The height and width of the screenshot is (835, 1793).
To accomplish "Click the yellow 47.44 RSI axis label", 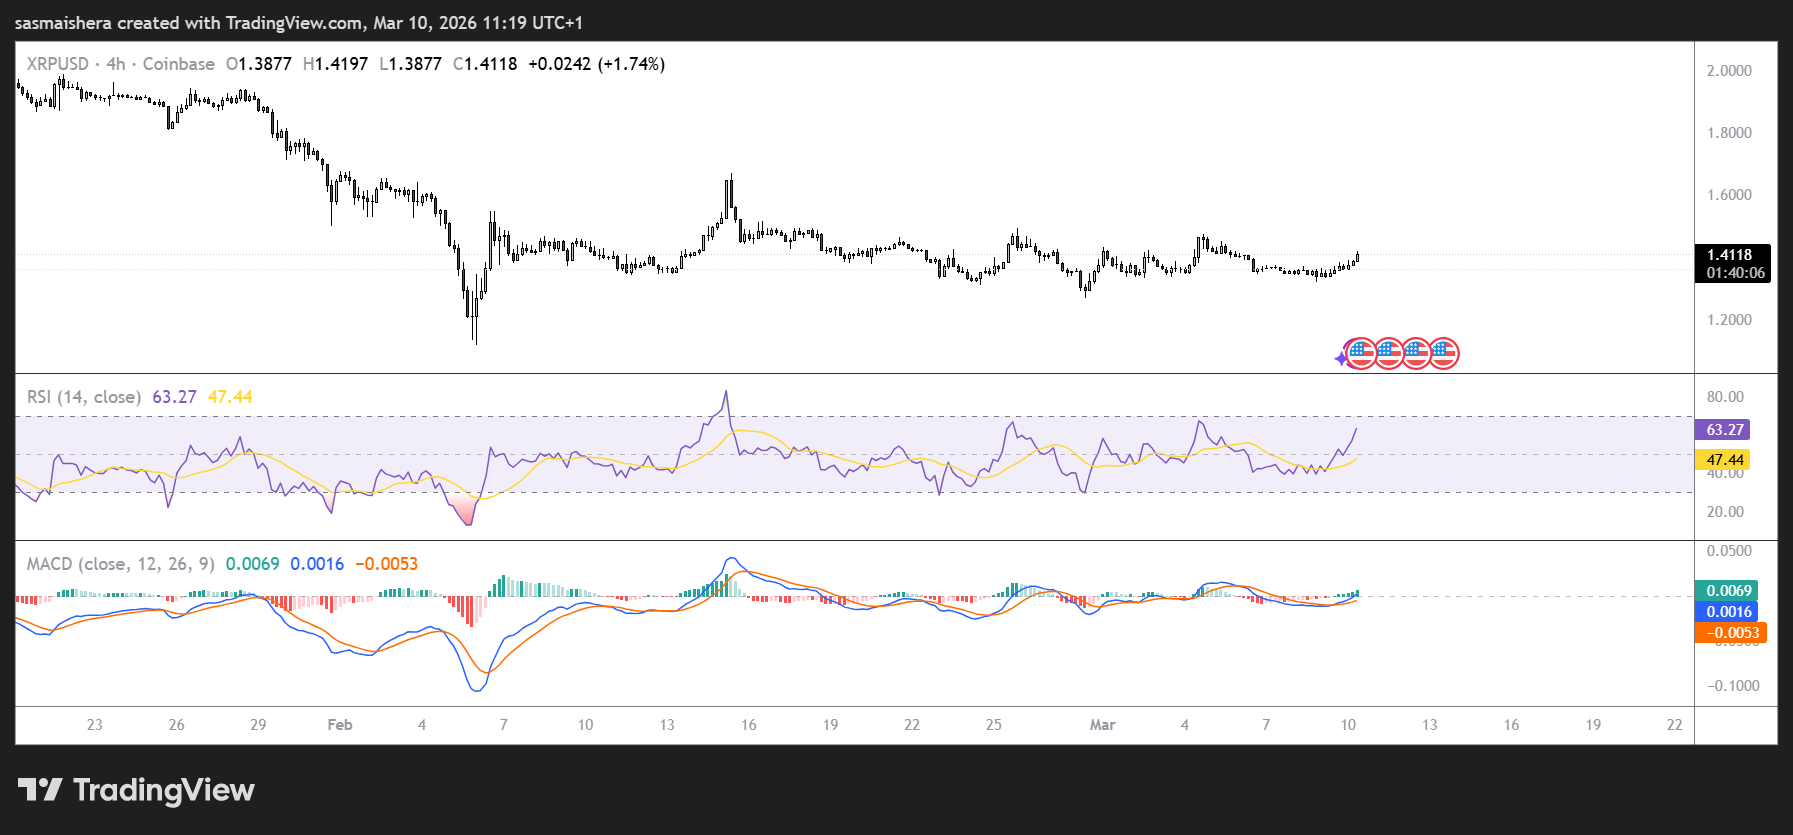I will coord(1722,460).
